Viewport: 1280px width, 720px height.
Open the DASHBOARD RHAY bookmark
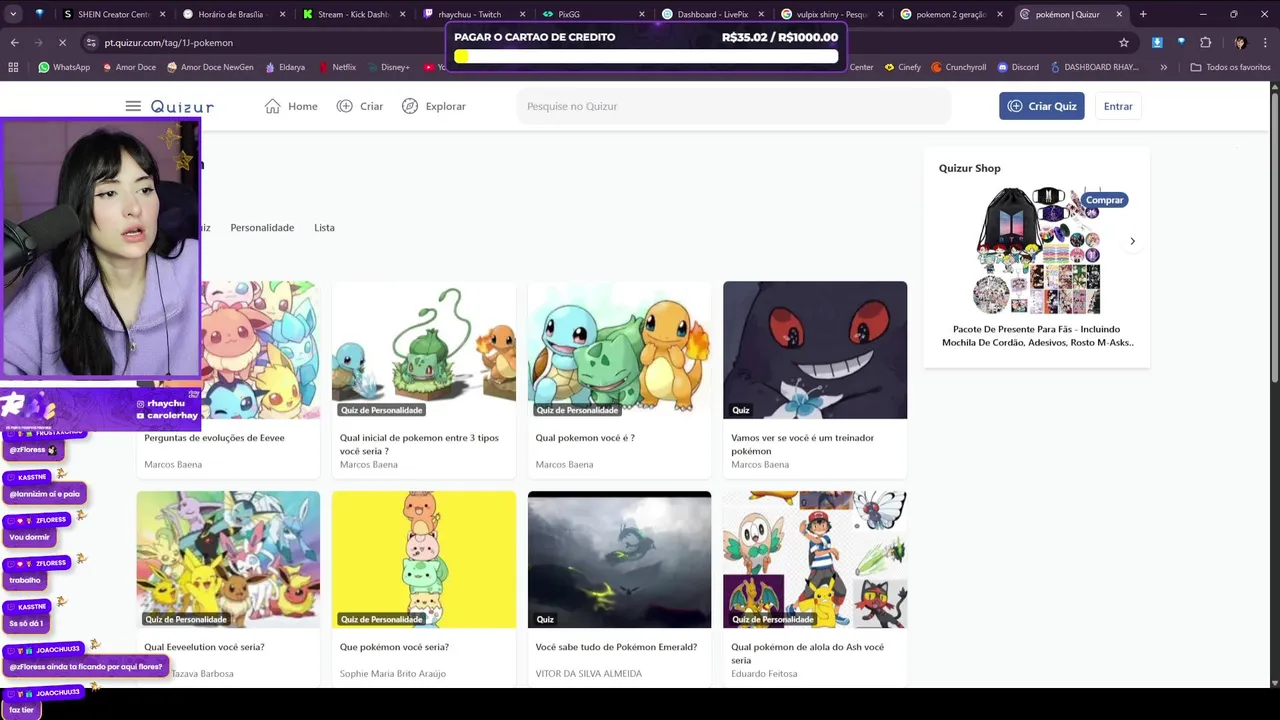(x=1093, y=67)
